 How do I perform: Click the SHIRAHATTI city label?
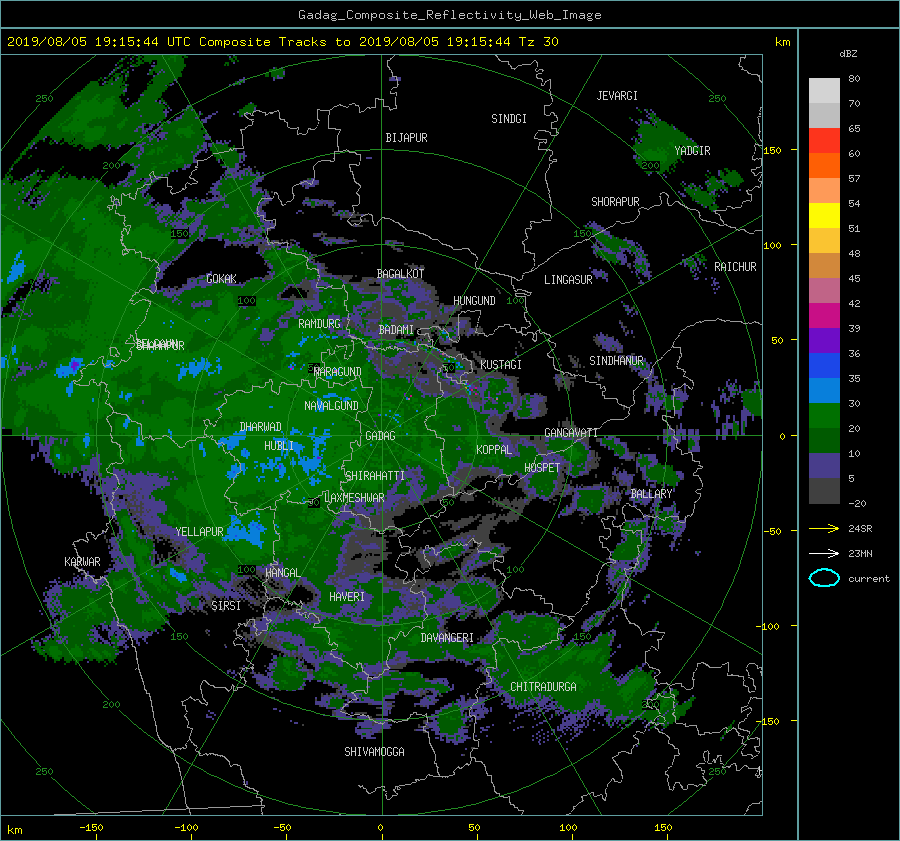click(x=375, y=476)
